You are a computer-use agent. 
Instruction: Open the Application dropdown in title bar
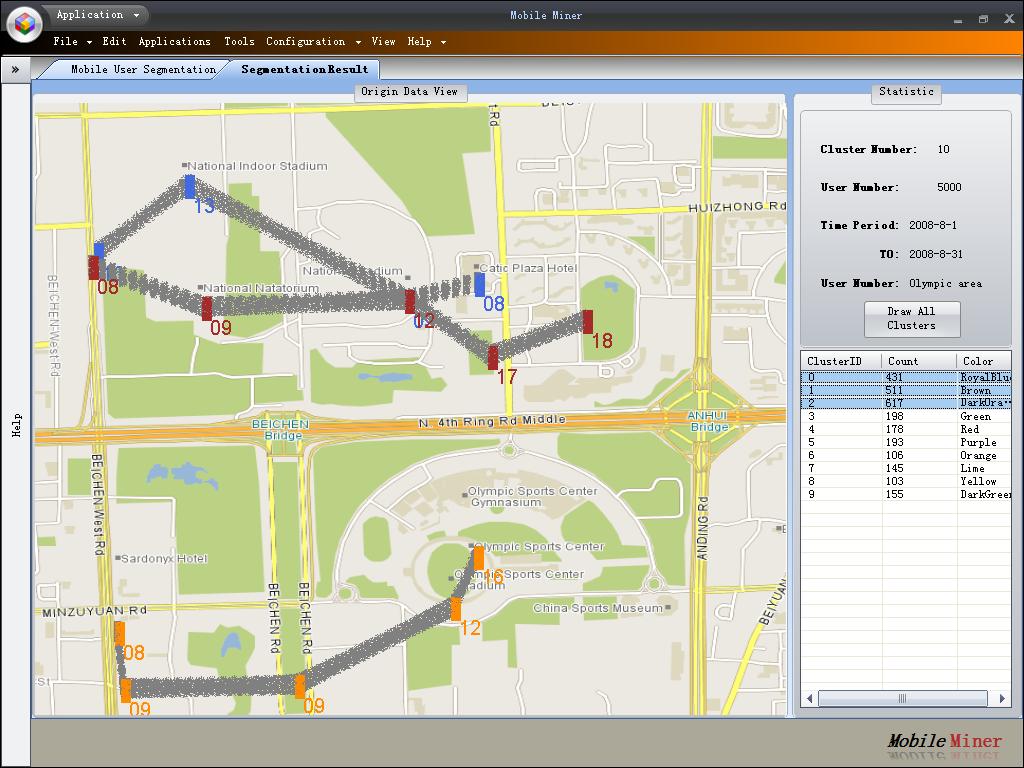coord(97,15)
